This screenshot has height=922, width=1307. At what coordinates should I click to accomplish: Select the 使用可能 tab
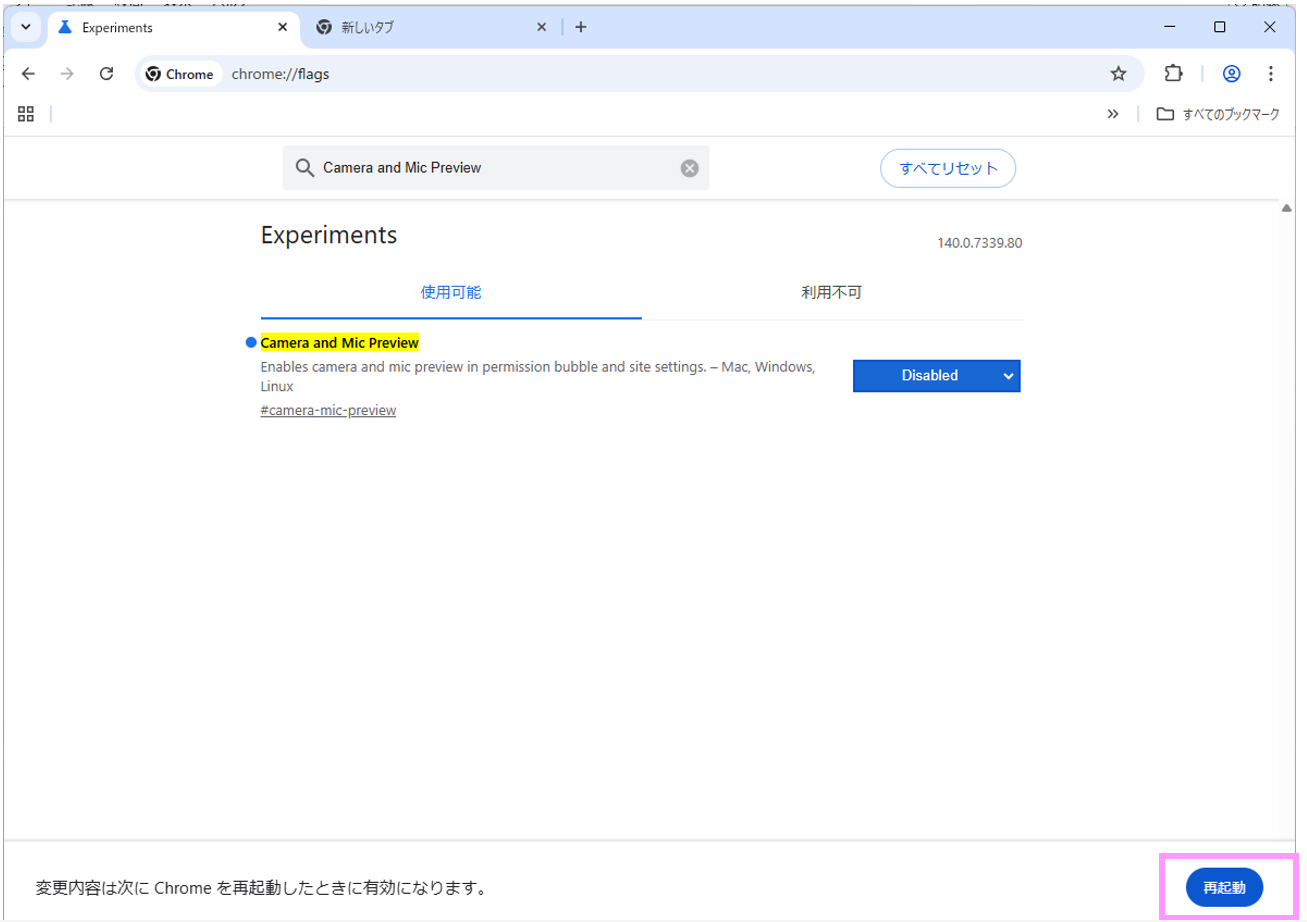click(x=450, y=293)
